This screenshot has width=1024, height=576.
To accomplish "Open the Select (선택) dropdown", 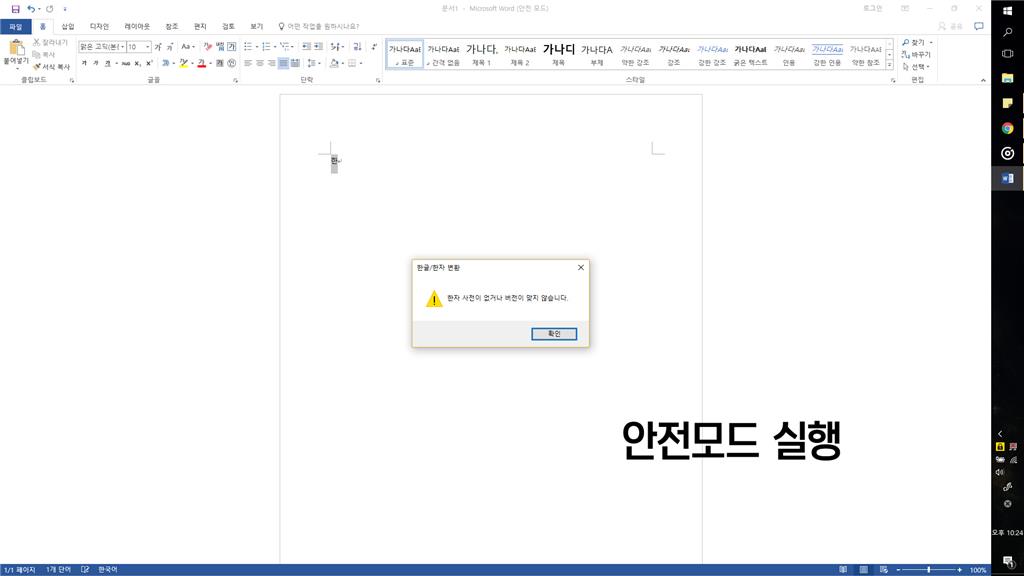I will [916, 67].
